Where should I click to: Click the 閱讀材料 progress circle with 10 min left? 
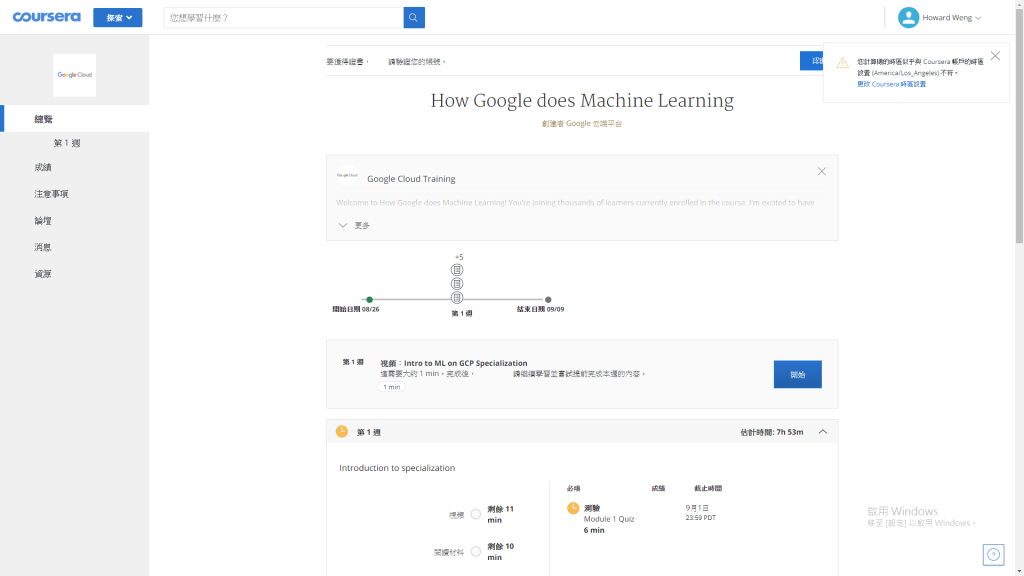click(x=475, y=552)
